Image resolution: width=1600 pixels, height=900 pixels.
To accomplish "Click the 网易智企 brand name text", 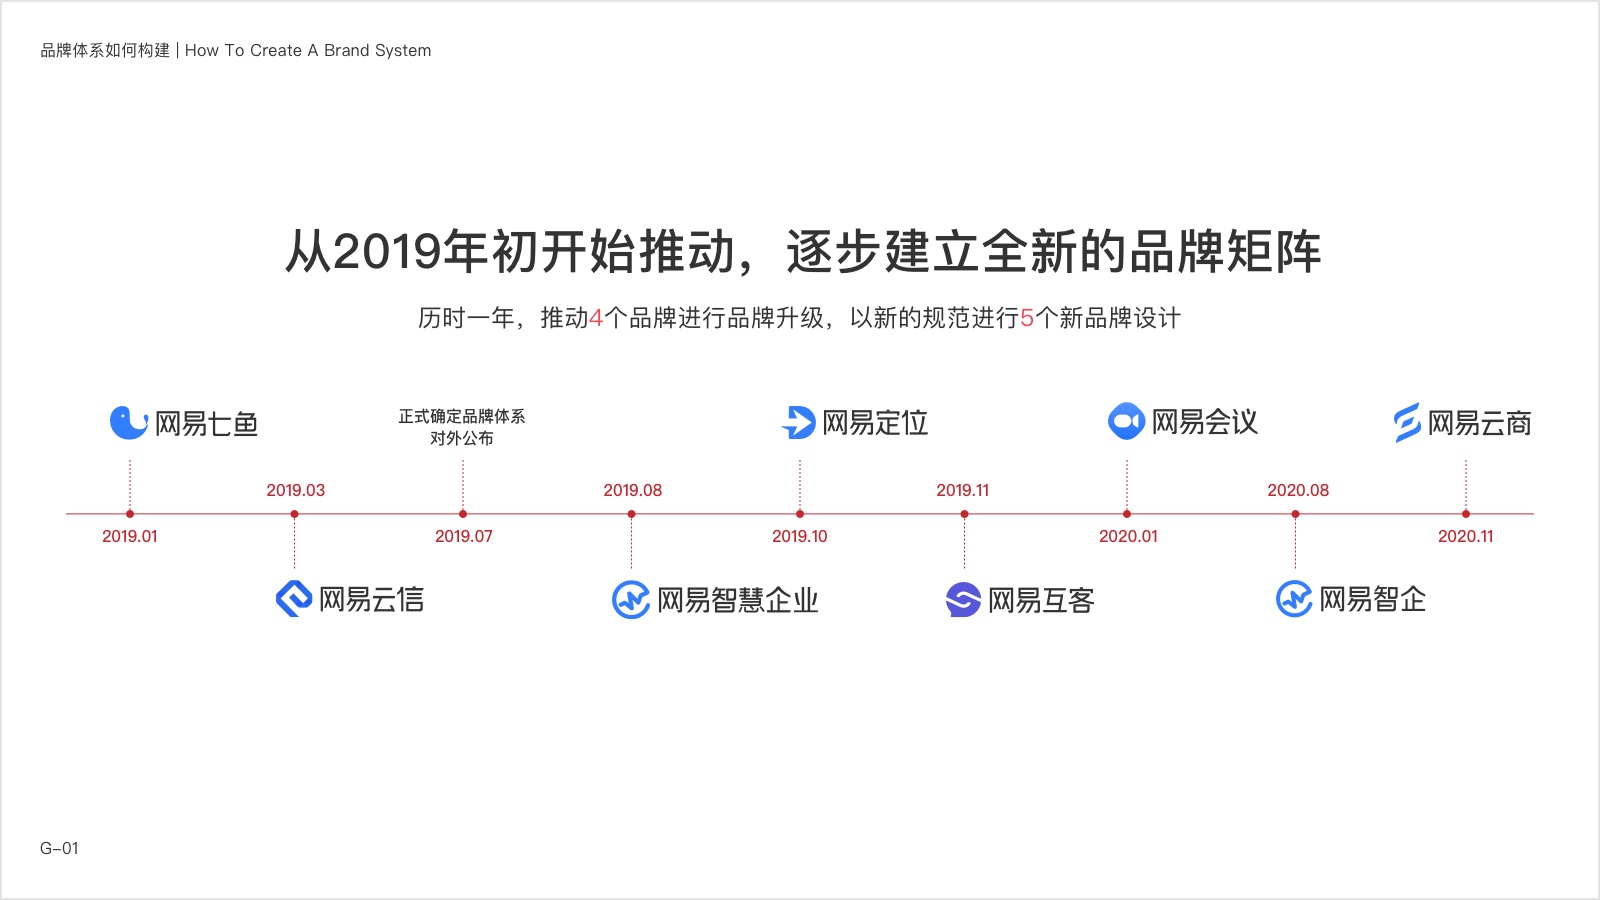I will 1373,599.
